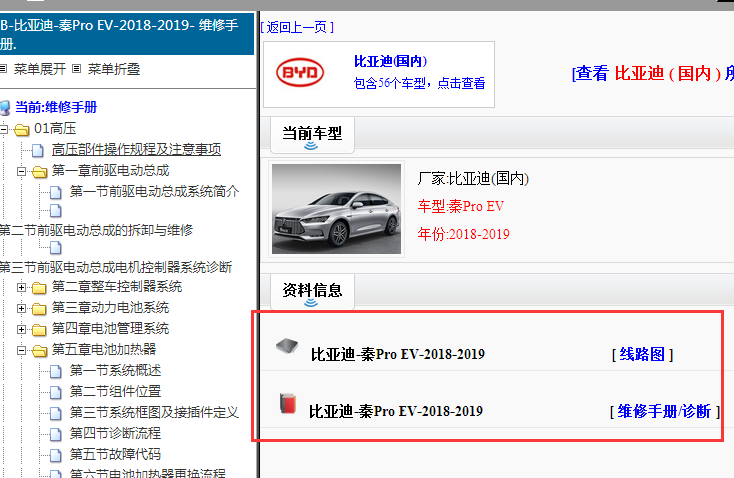This screenshot has width=734, height=478.
Task: Click the 当前:维修手册 root label
Action: 56,107
